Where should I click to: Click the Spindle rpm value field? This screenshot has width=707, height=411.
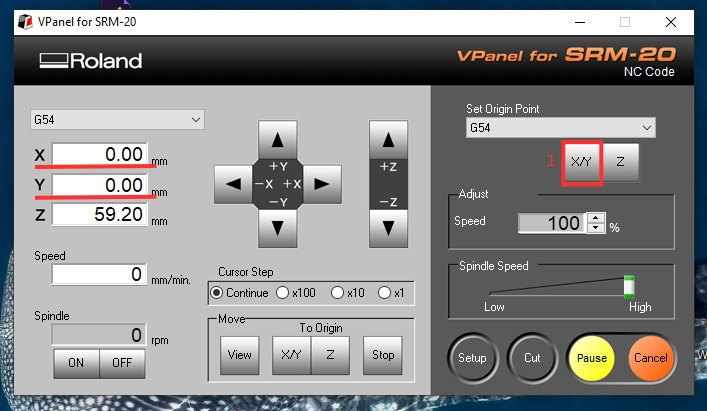99,335
